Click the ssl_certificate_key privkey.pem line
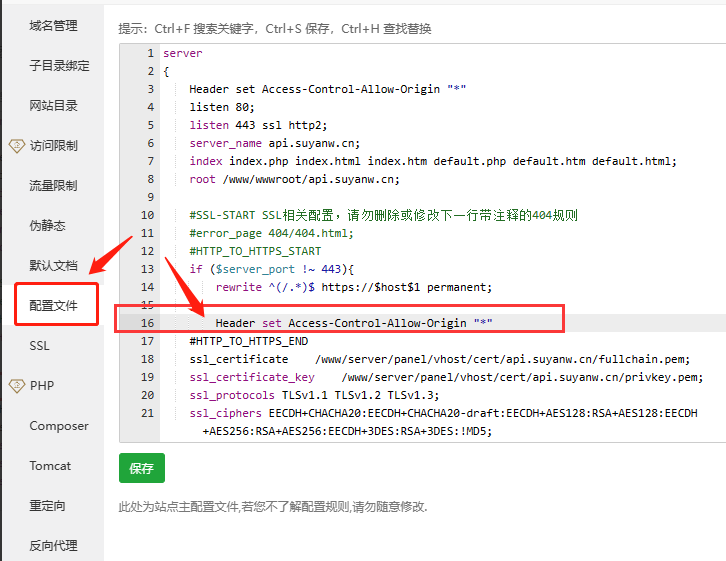 [446, 377]
